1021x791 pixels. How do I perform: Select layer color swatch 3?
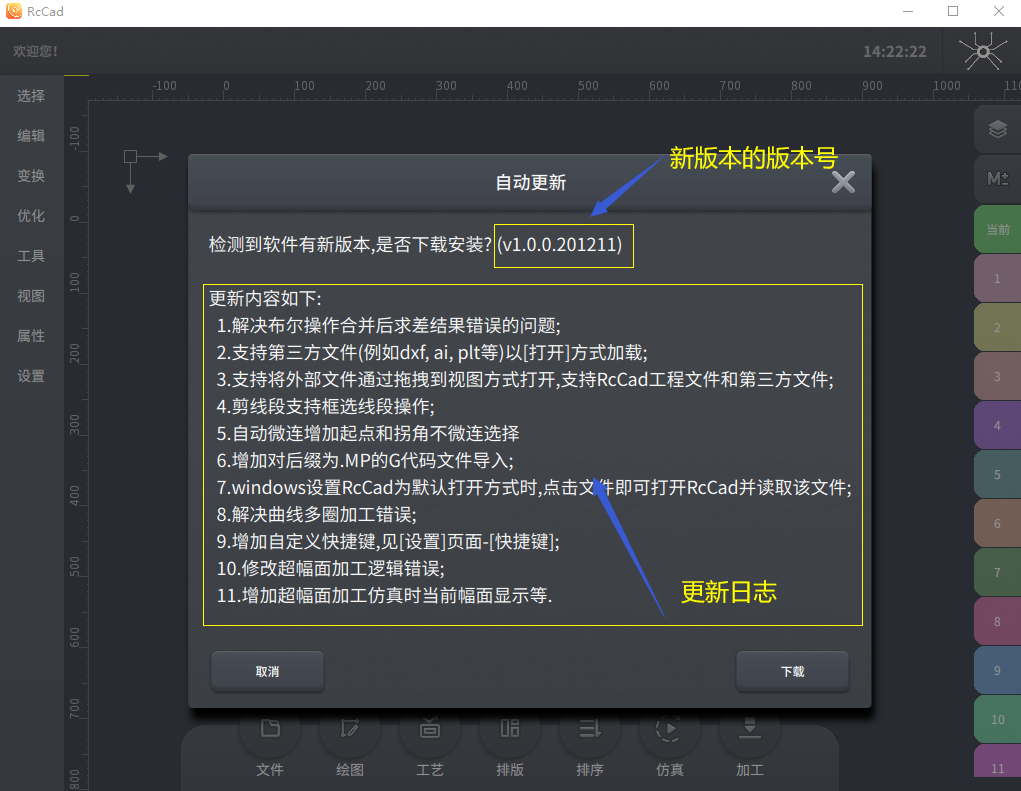[998, 376]
